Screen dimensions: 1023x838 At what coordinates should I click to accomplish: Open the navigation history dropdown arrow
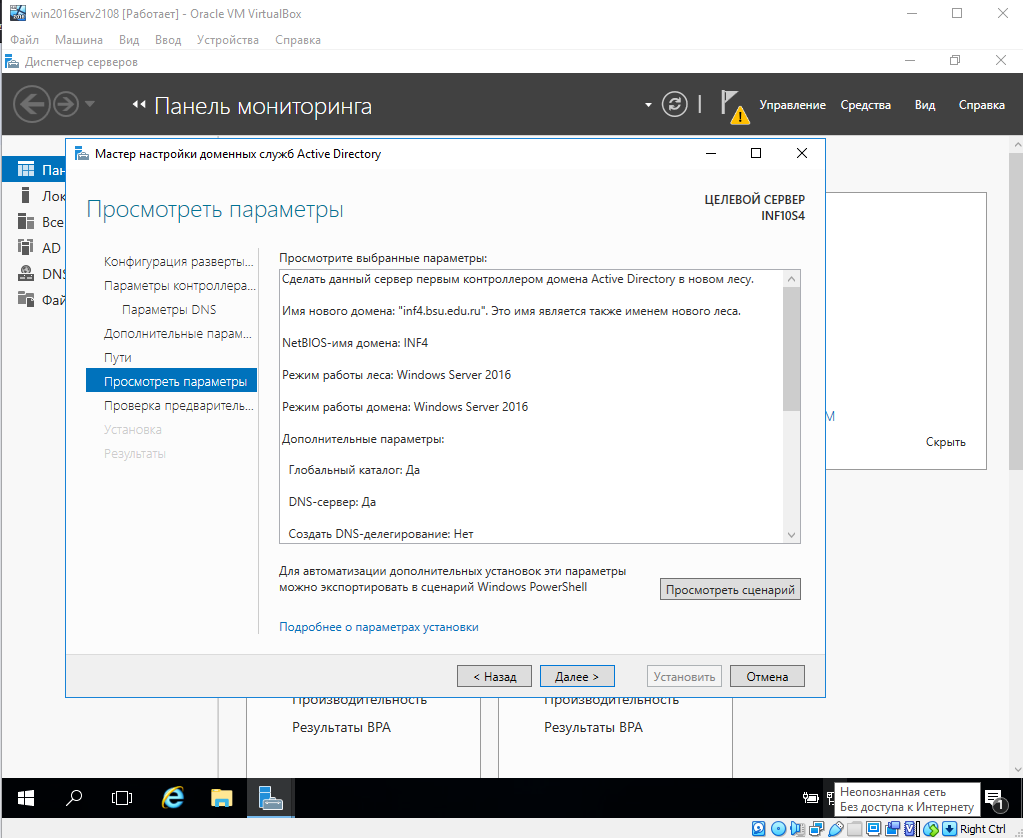coord(90,104)
